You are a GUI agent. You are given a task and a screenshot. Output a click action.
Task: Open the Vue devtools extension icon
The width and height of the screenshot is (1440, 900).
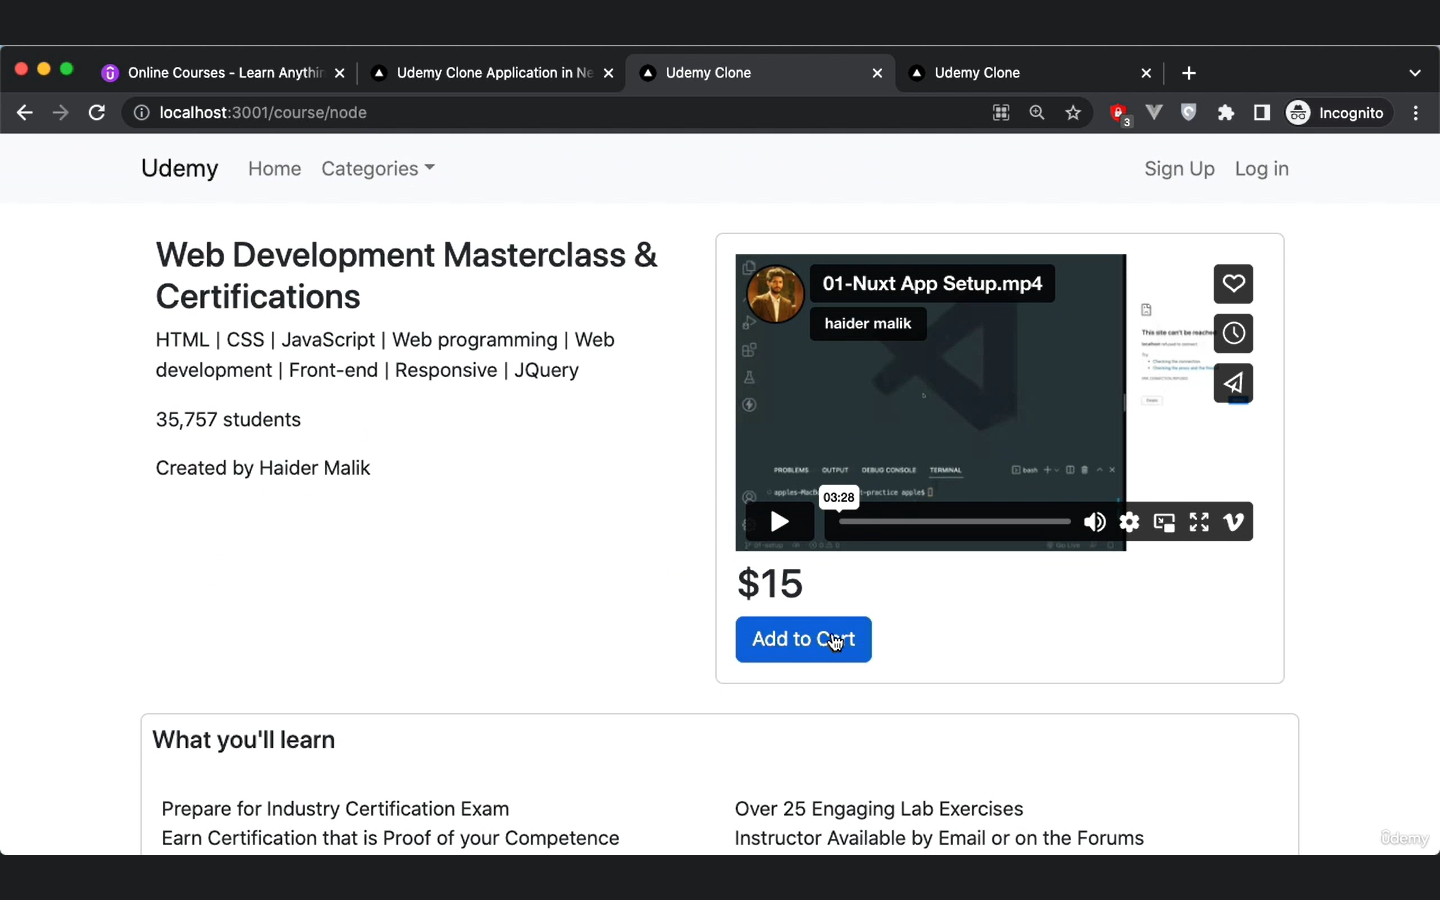[x=1154, y=113]
